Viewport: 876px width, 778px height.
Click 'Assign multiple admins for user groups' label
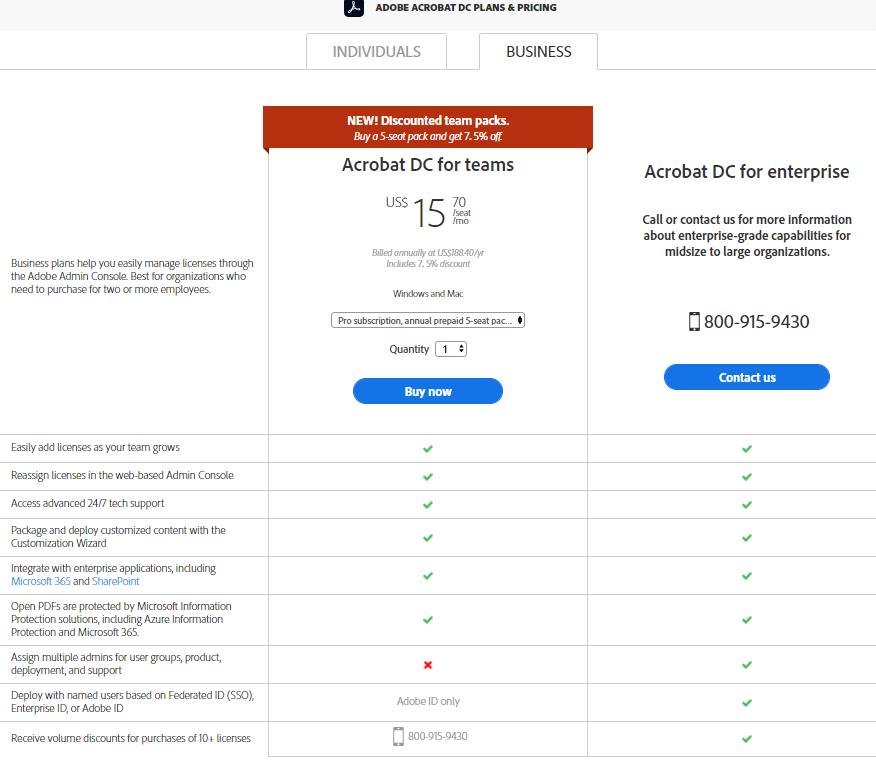116,664
